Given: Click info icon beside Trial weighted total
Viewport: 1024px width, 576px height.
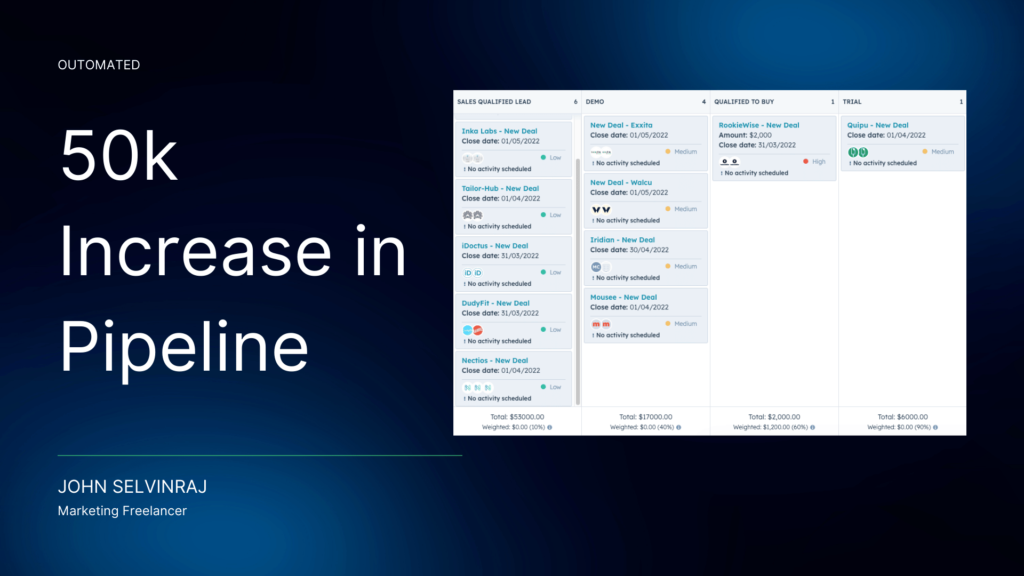Looking at the screenshot, I should pos(935,427).
